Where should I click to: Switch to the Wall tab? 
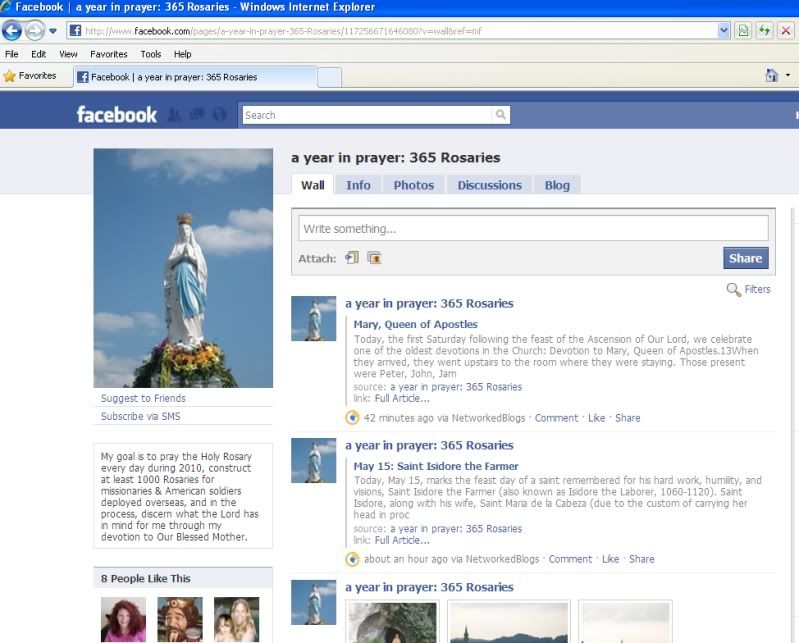pos(312,185)
